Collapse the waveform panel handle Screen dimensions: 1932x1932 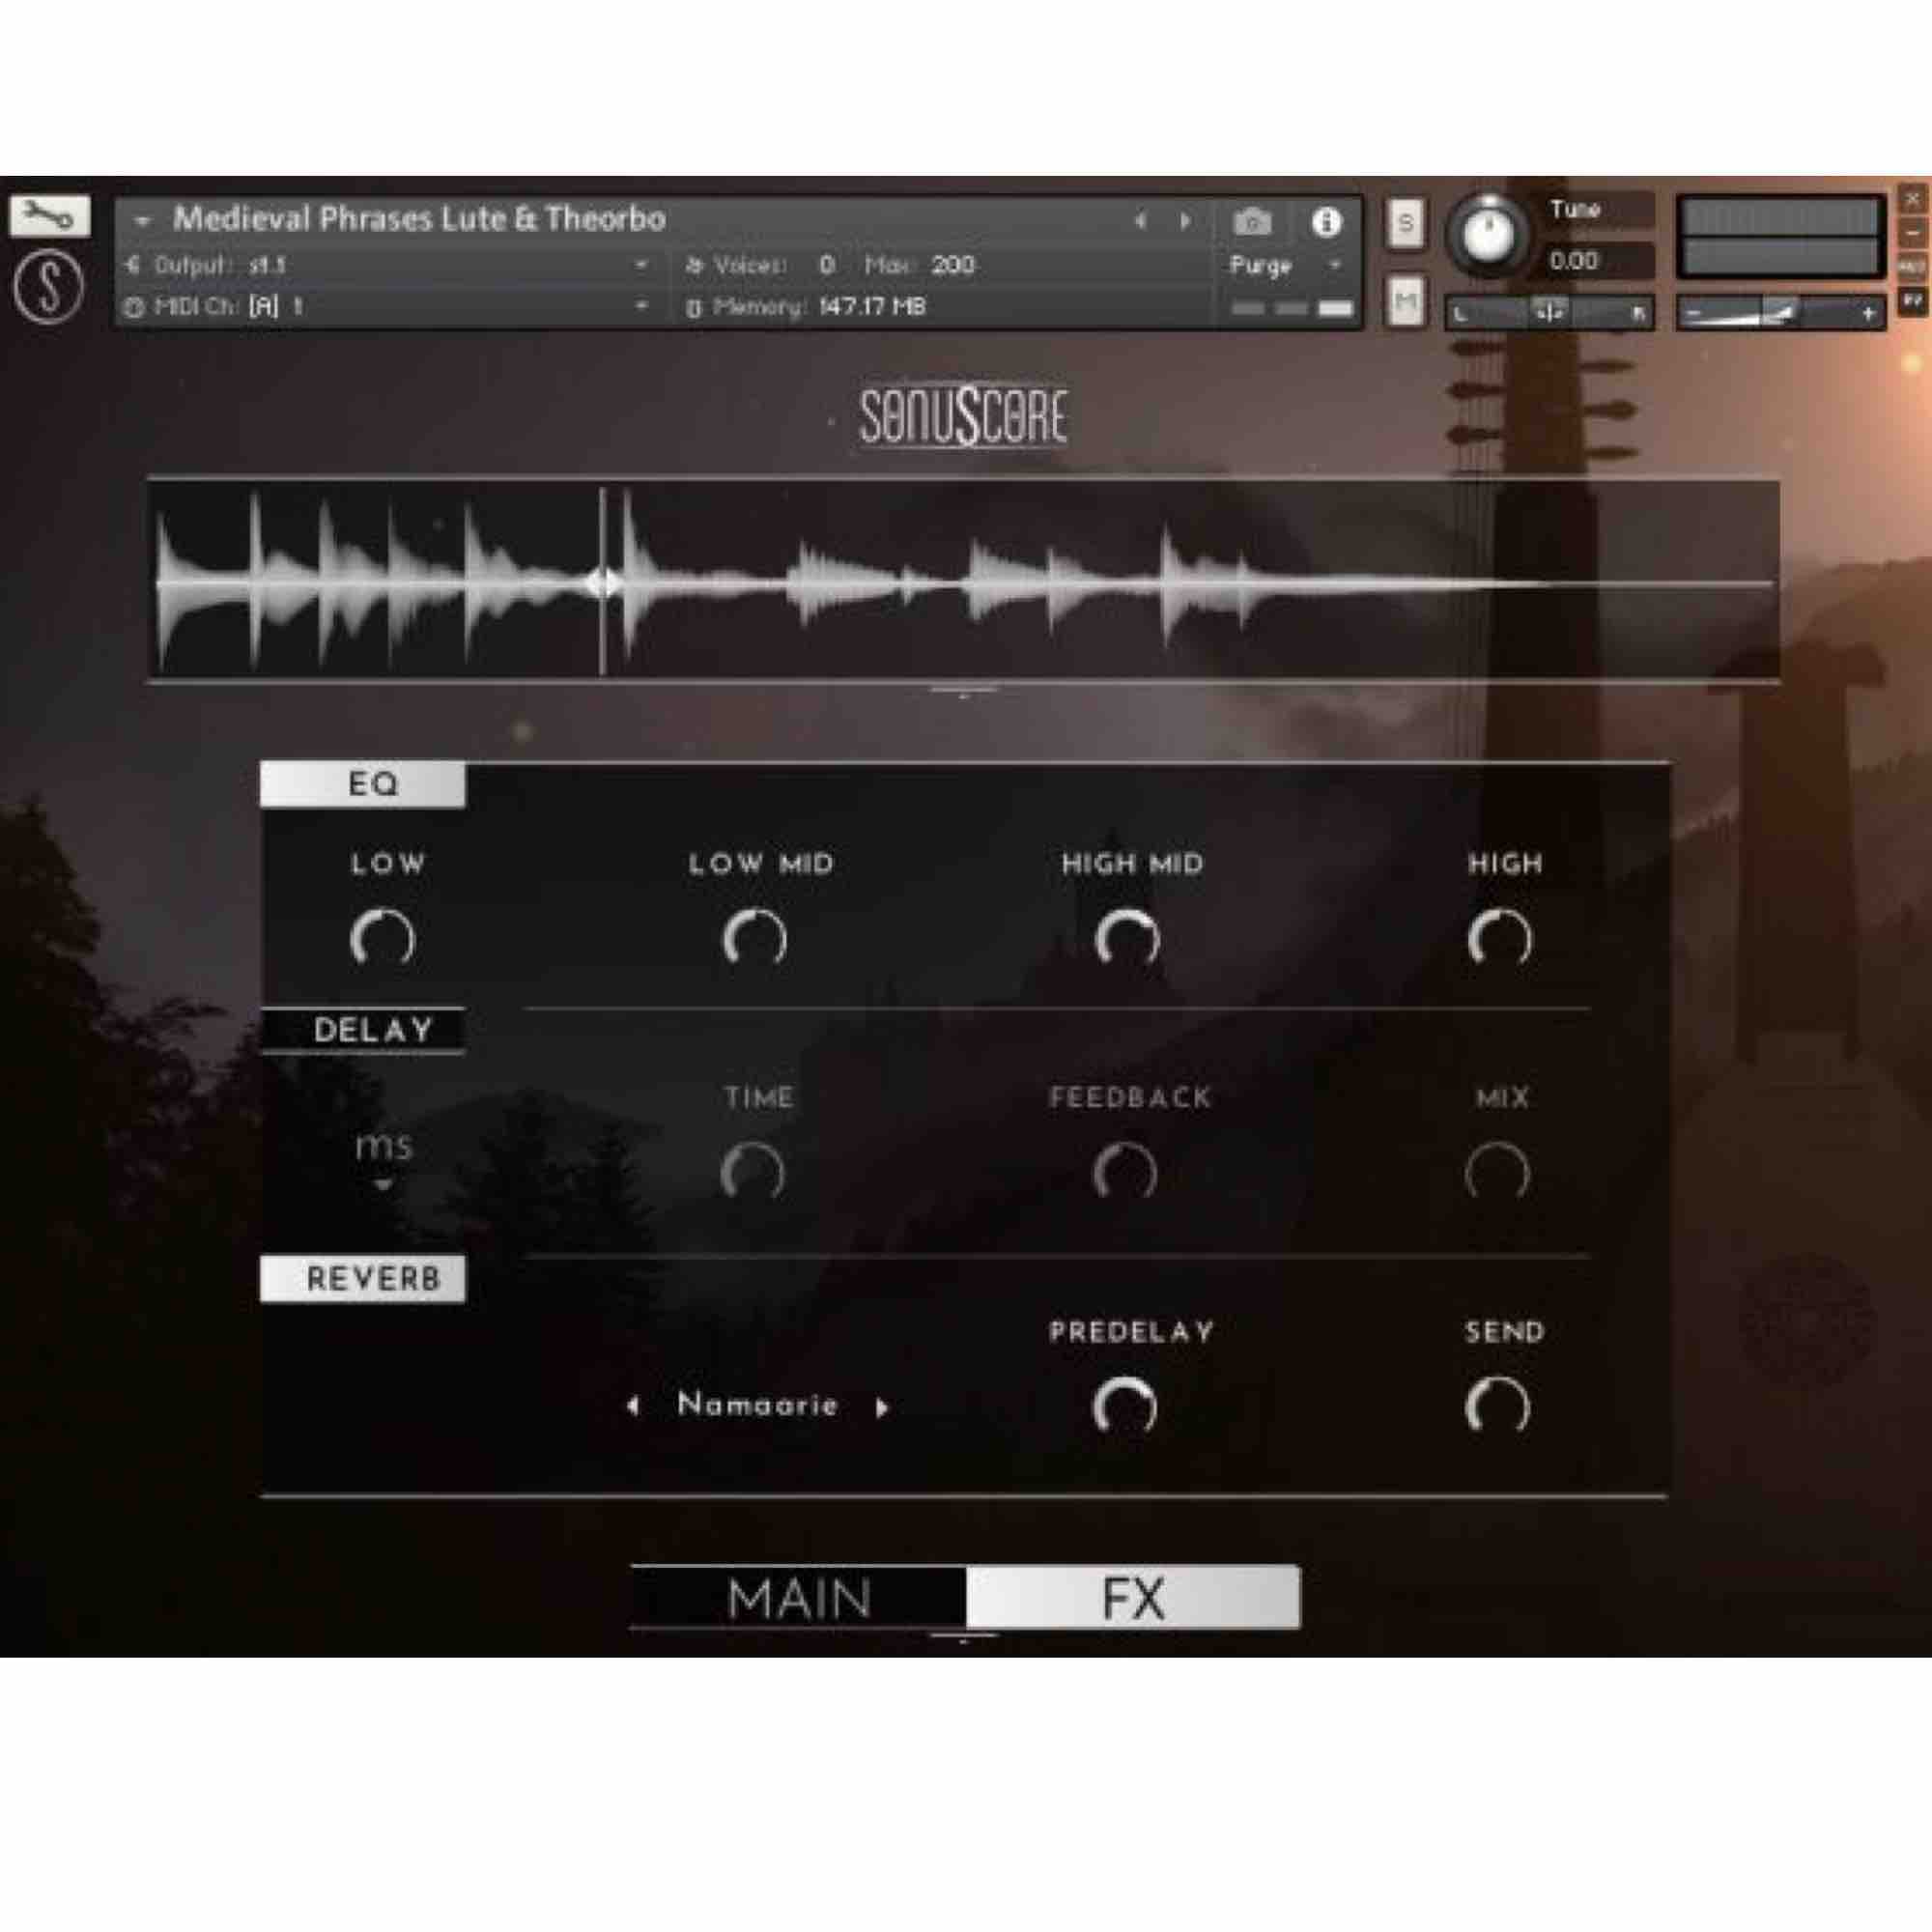963,691
